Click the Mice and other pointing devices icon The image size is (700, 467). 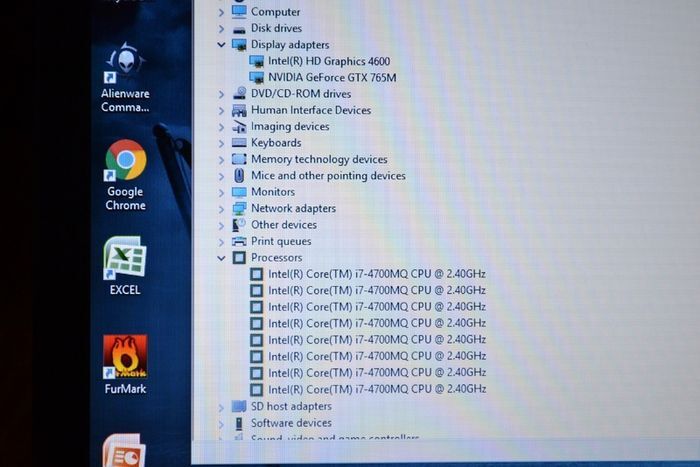[x=239, y=175]
